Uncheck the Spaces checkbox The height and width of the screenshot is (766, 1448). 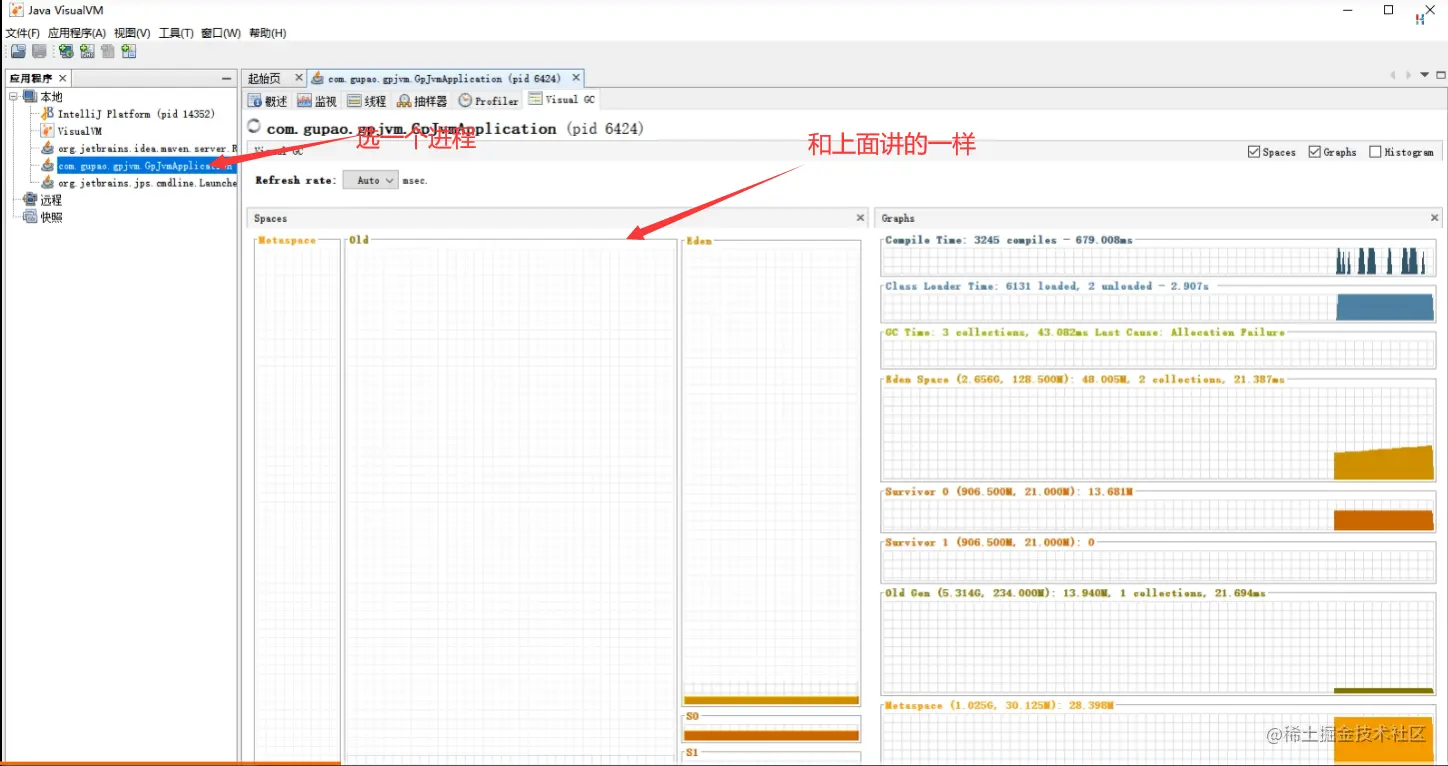point(1254,152)
